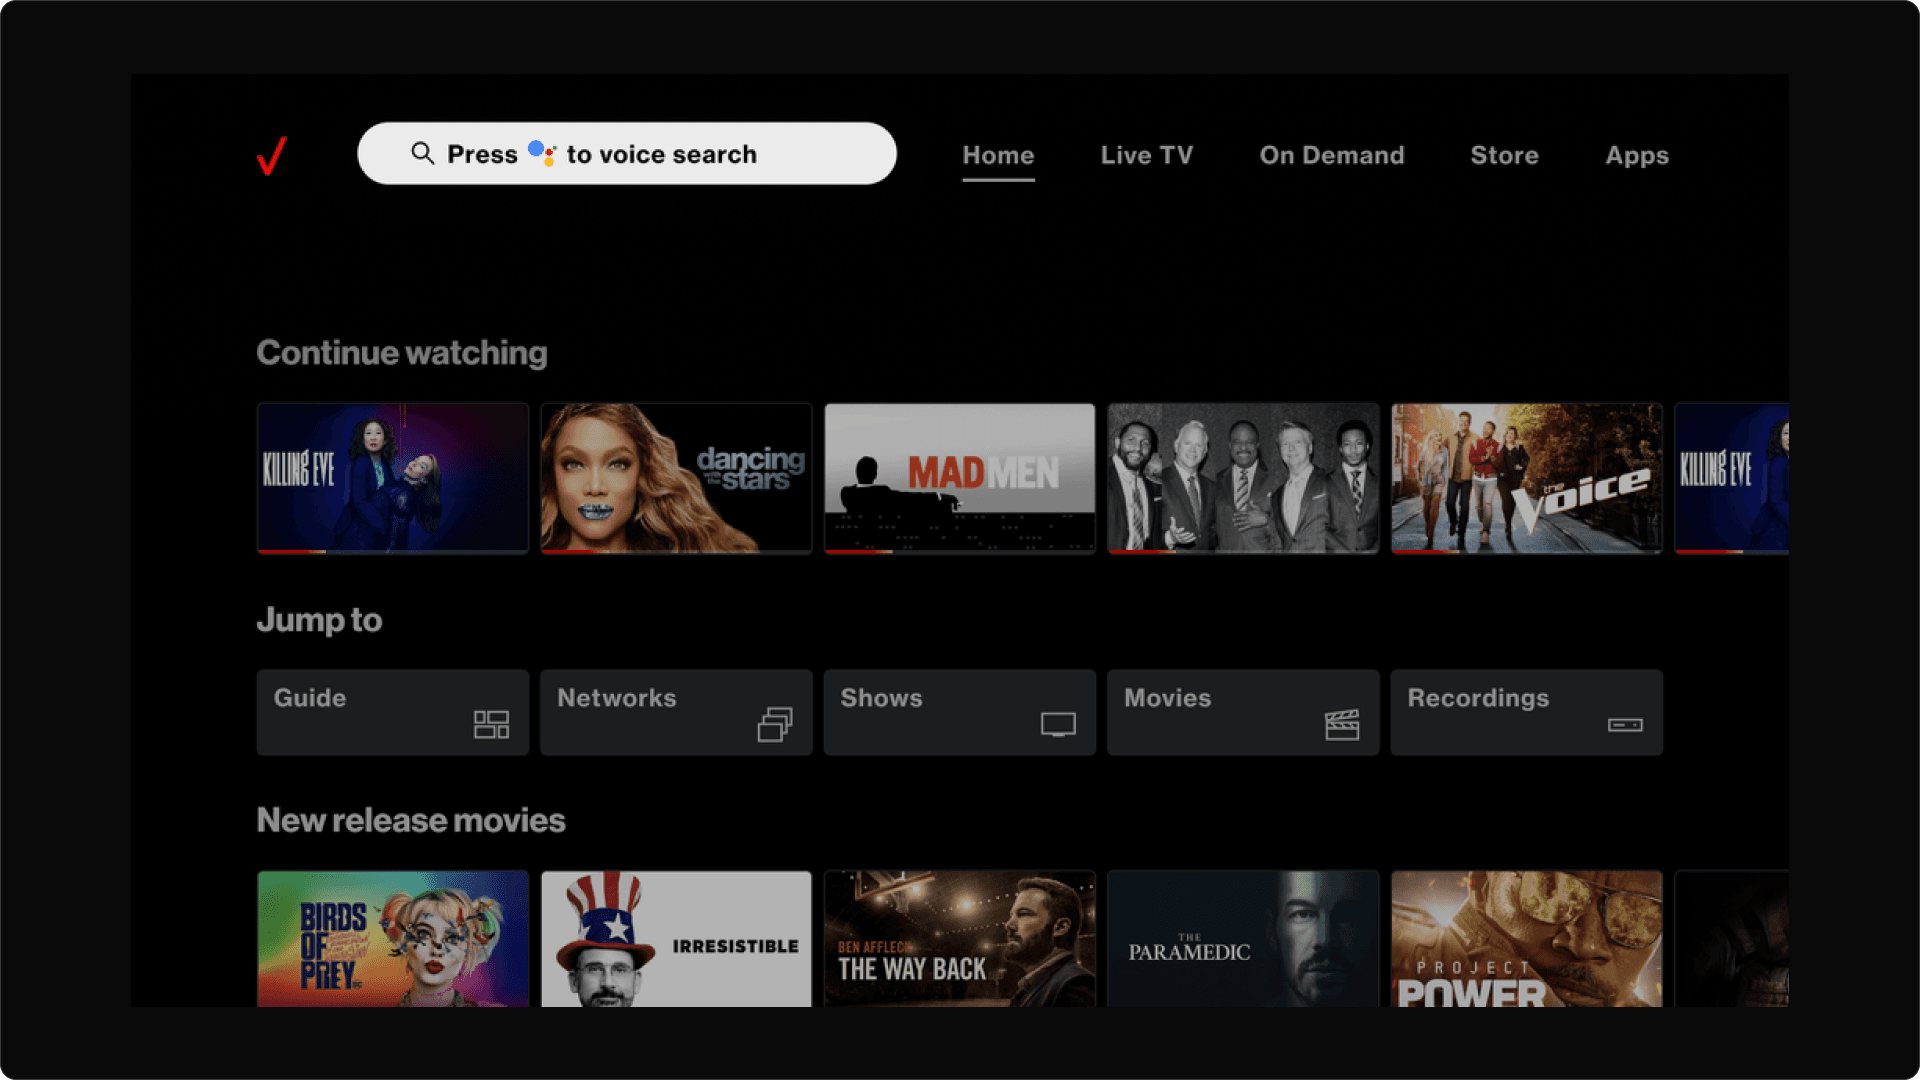This screenshot has height=1080, width=1920.
Task: Open the Store tab
Action: coord(1504,155)
